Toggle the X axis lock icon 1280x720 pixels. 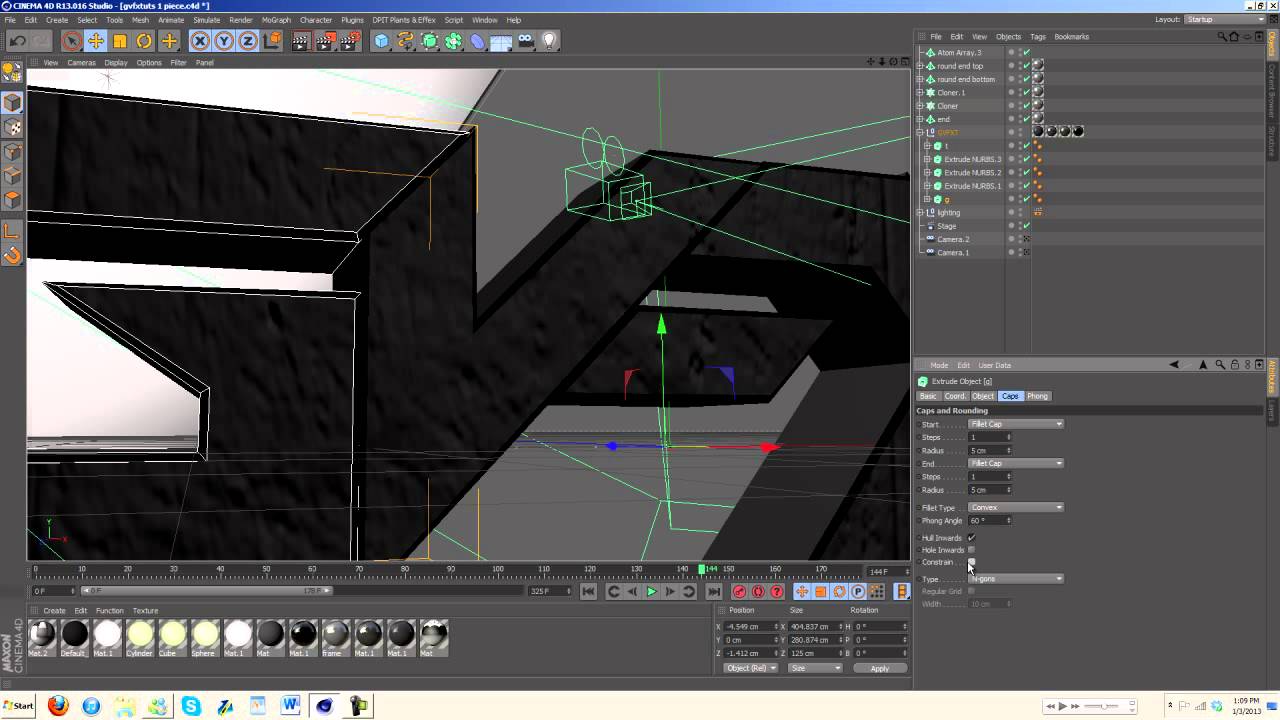pos(200,41)
